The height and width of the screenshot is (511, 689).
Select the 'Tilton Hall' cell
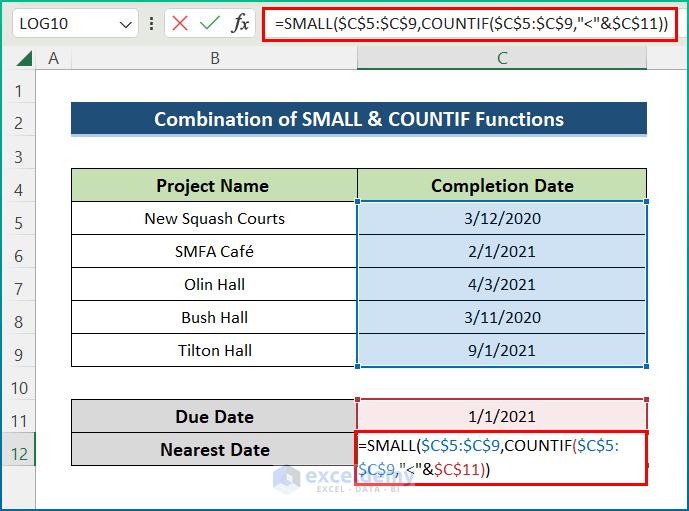pos(214,350)
